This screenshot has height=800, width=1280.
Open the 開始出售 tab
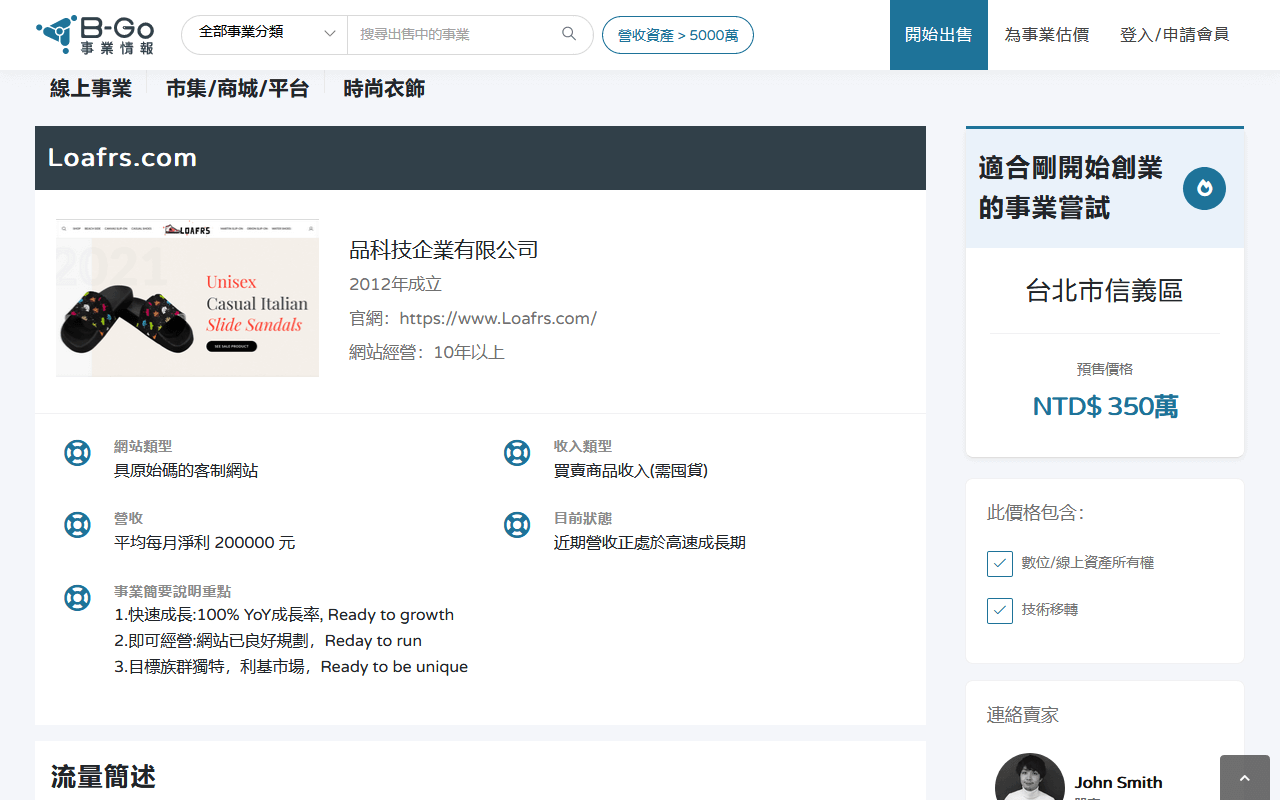[x=938, y=35]
